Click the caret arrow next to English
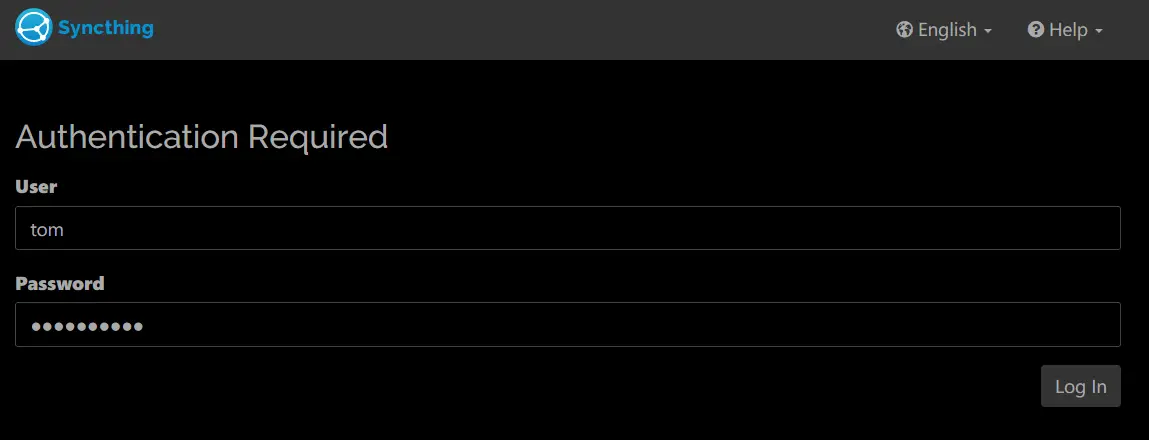Image resolution: width=1149 pixels, height=440 pixels. pos(988,32)
